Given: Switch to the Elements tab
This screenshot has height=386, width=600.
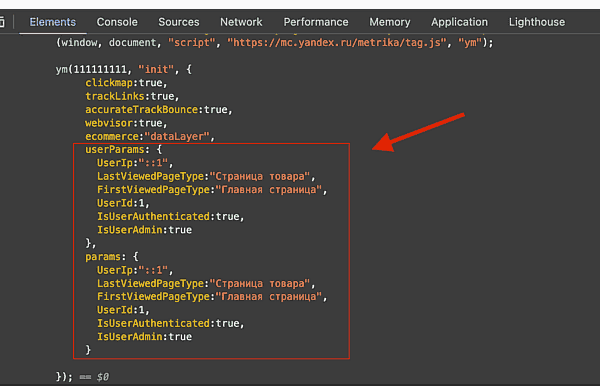Looking at the screenshot, I should point(53,22).
